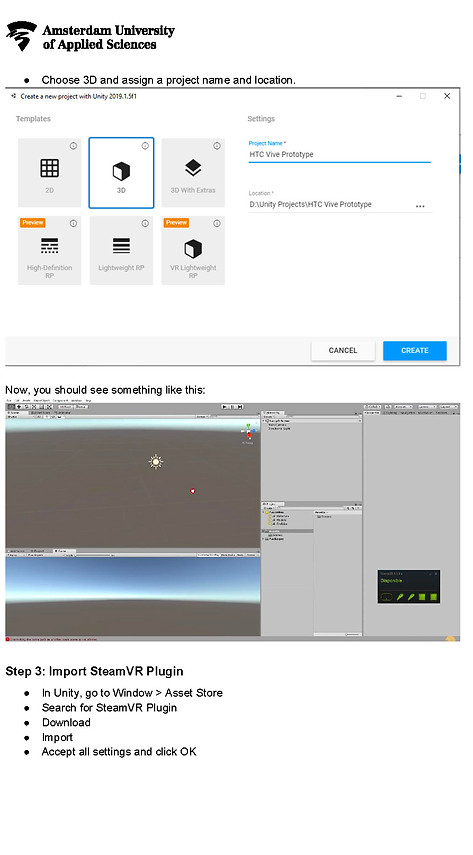Open info icon on the 3D template
This screenshot has width=473, height=855.
[145, 146]
